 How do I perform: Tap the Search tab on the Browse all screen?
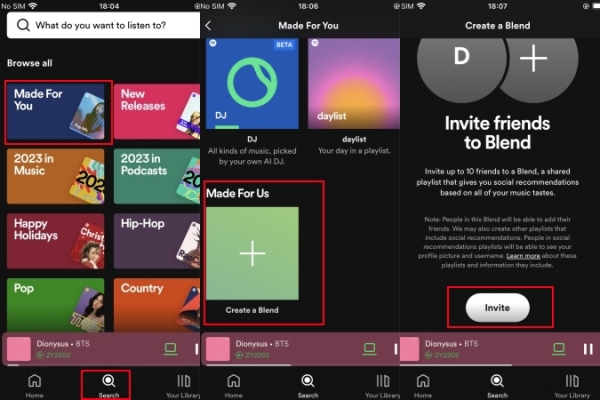[x=109, y=386]
